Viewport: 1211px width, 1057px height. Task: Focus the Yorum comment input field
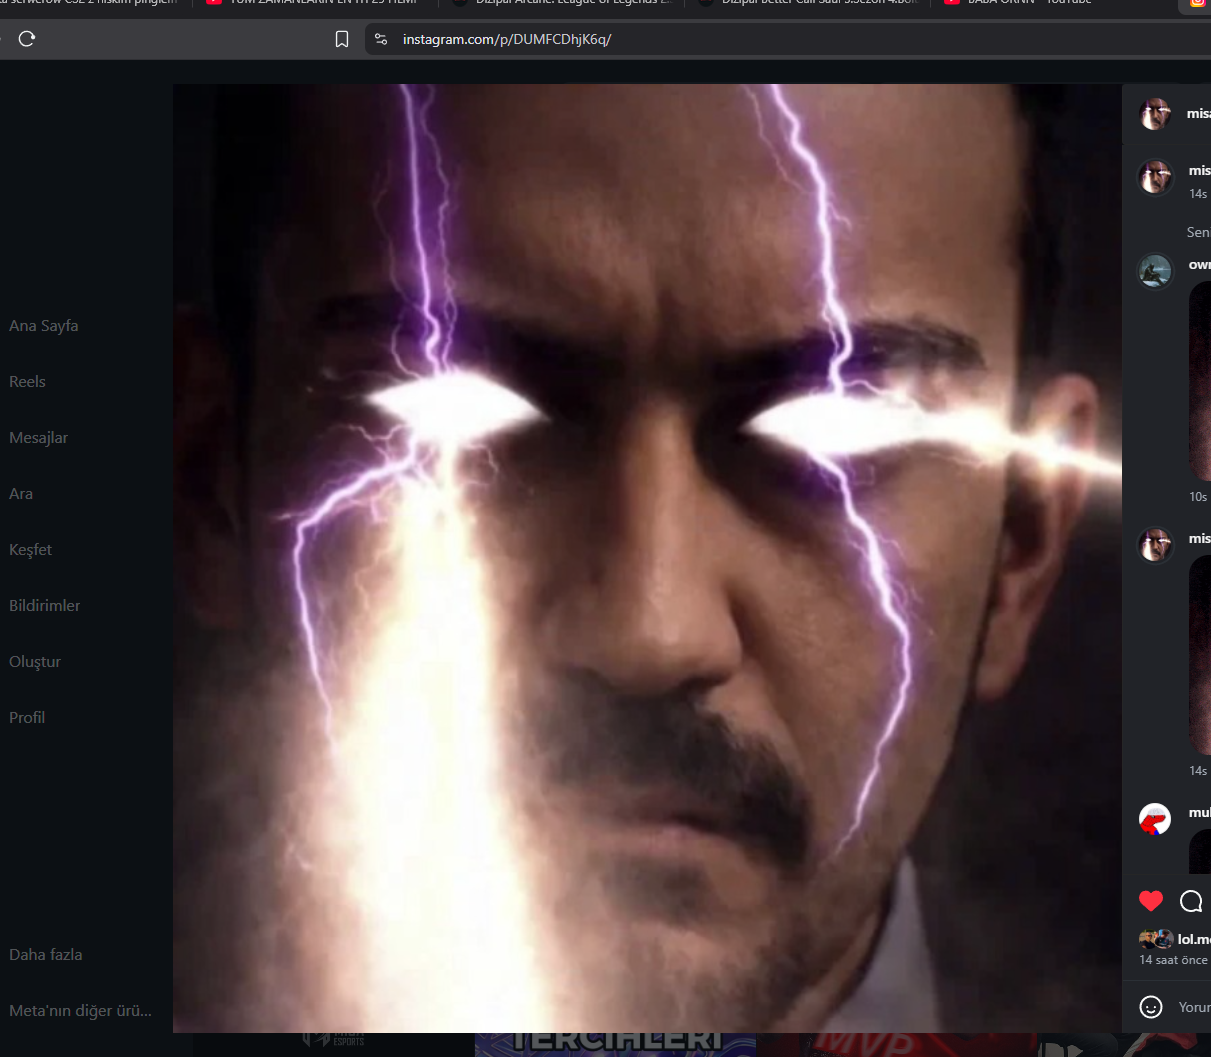[1194, 1007]
